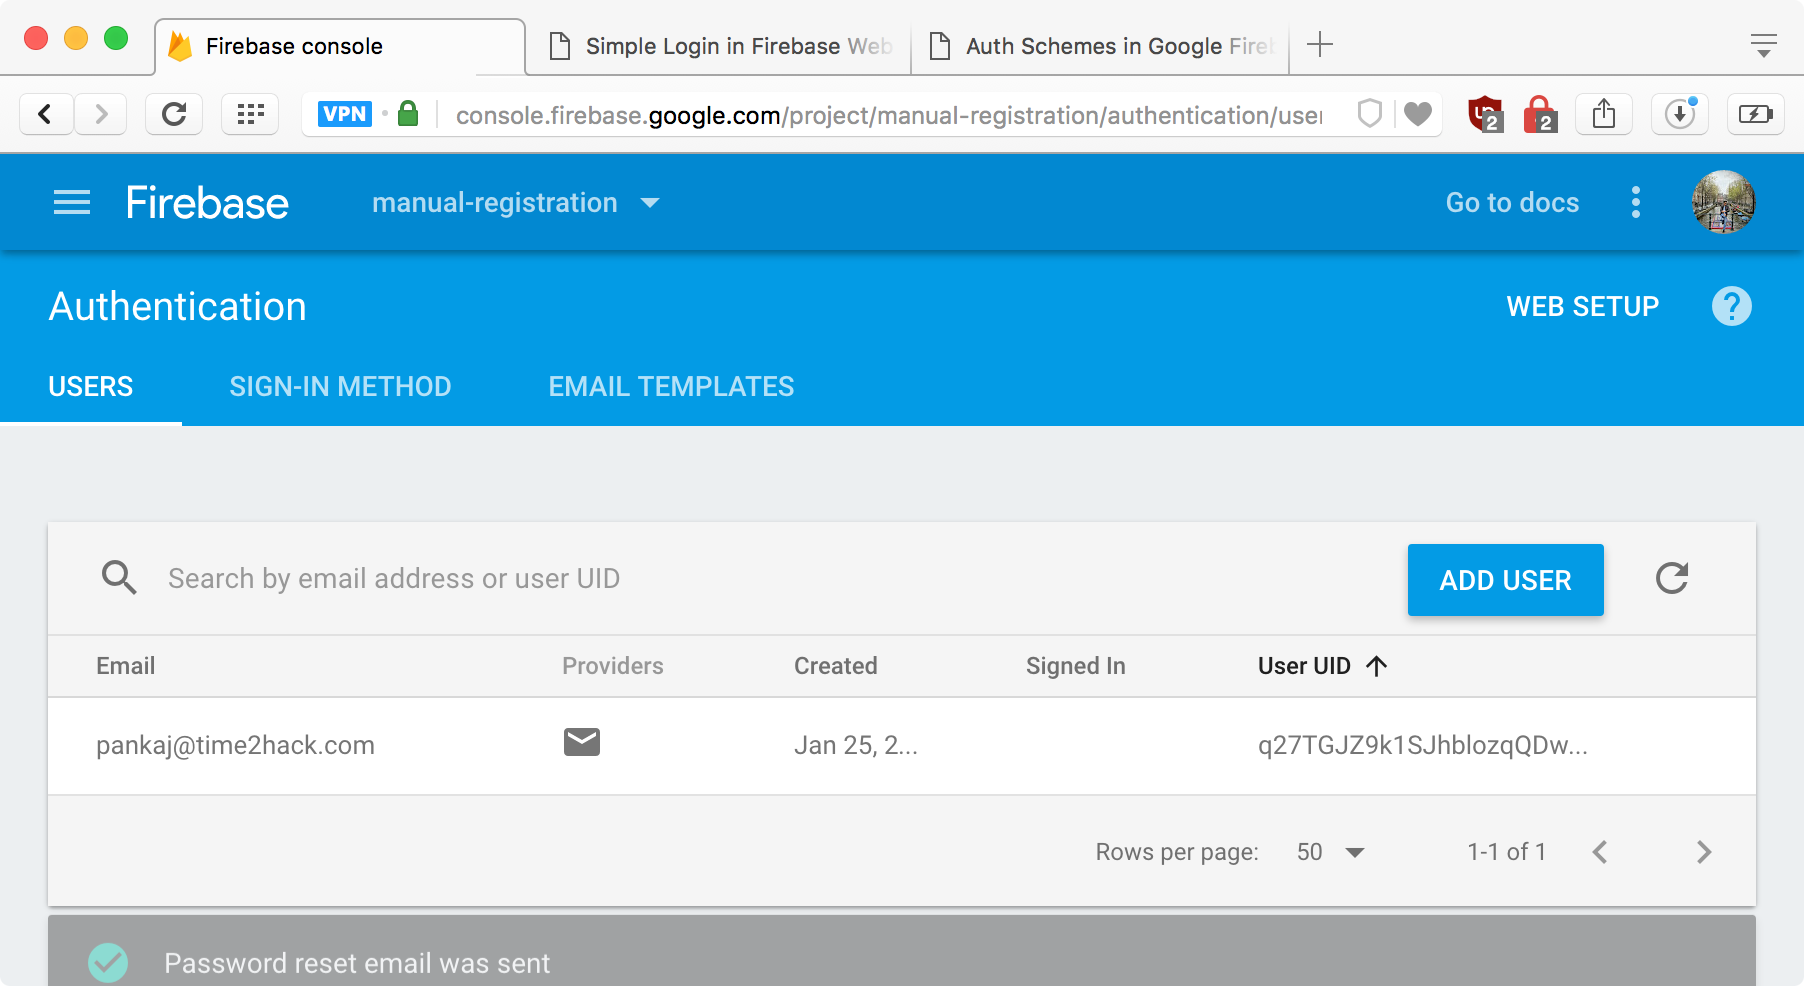This screenshot has height=986, width=1804.
Task: Sort by the Signed In column header
Action: [1076, 666]
